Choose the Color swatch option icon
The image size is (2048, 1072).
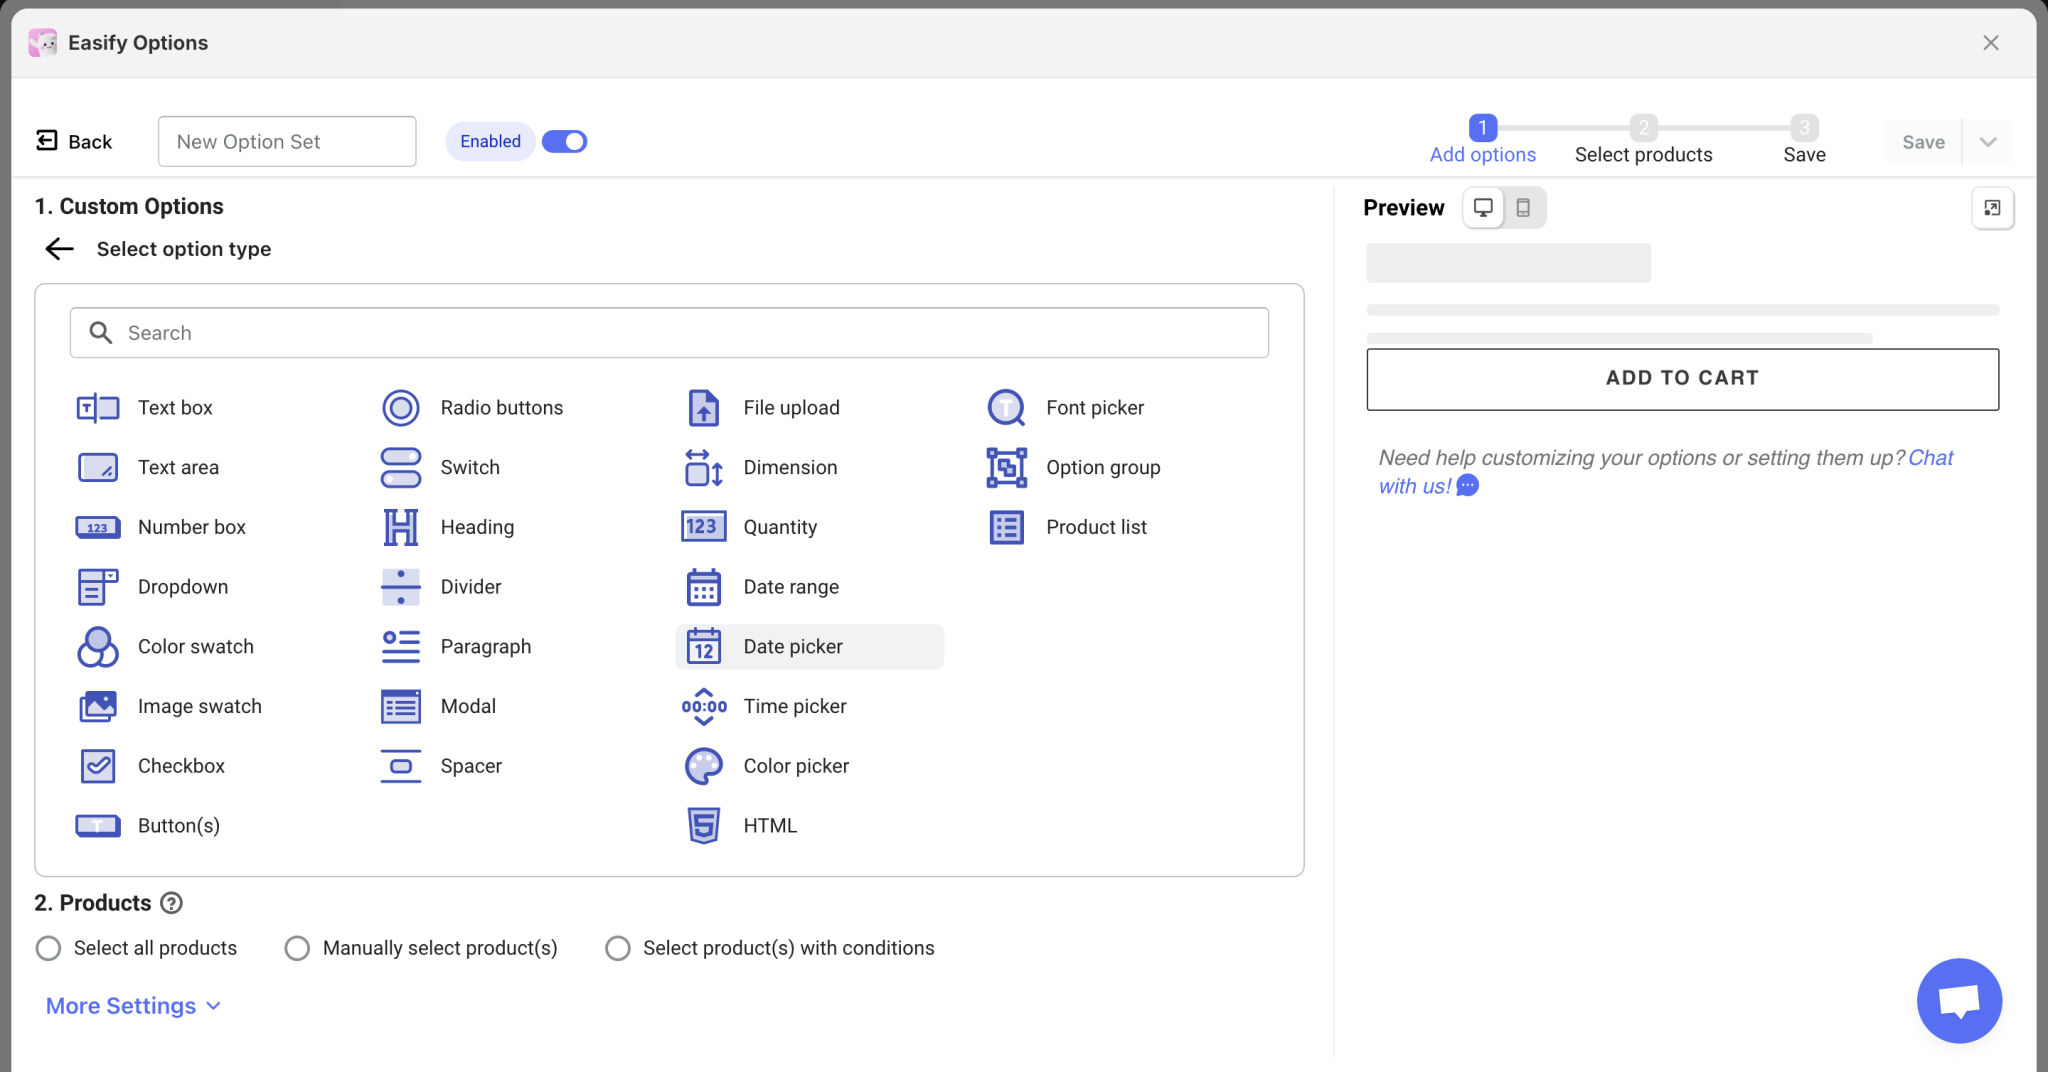[x=98, y=647]
